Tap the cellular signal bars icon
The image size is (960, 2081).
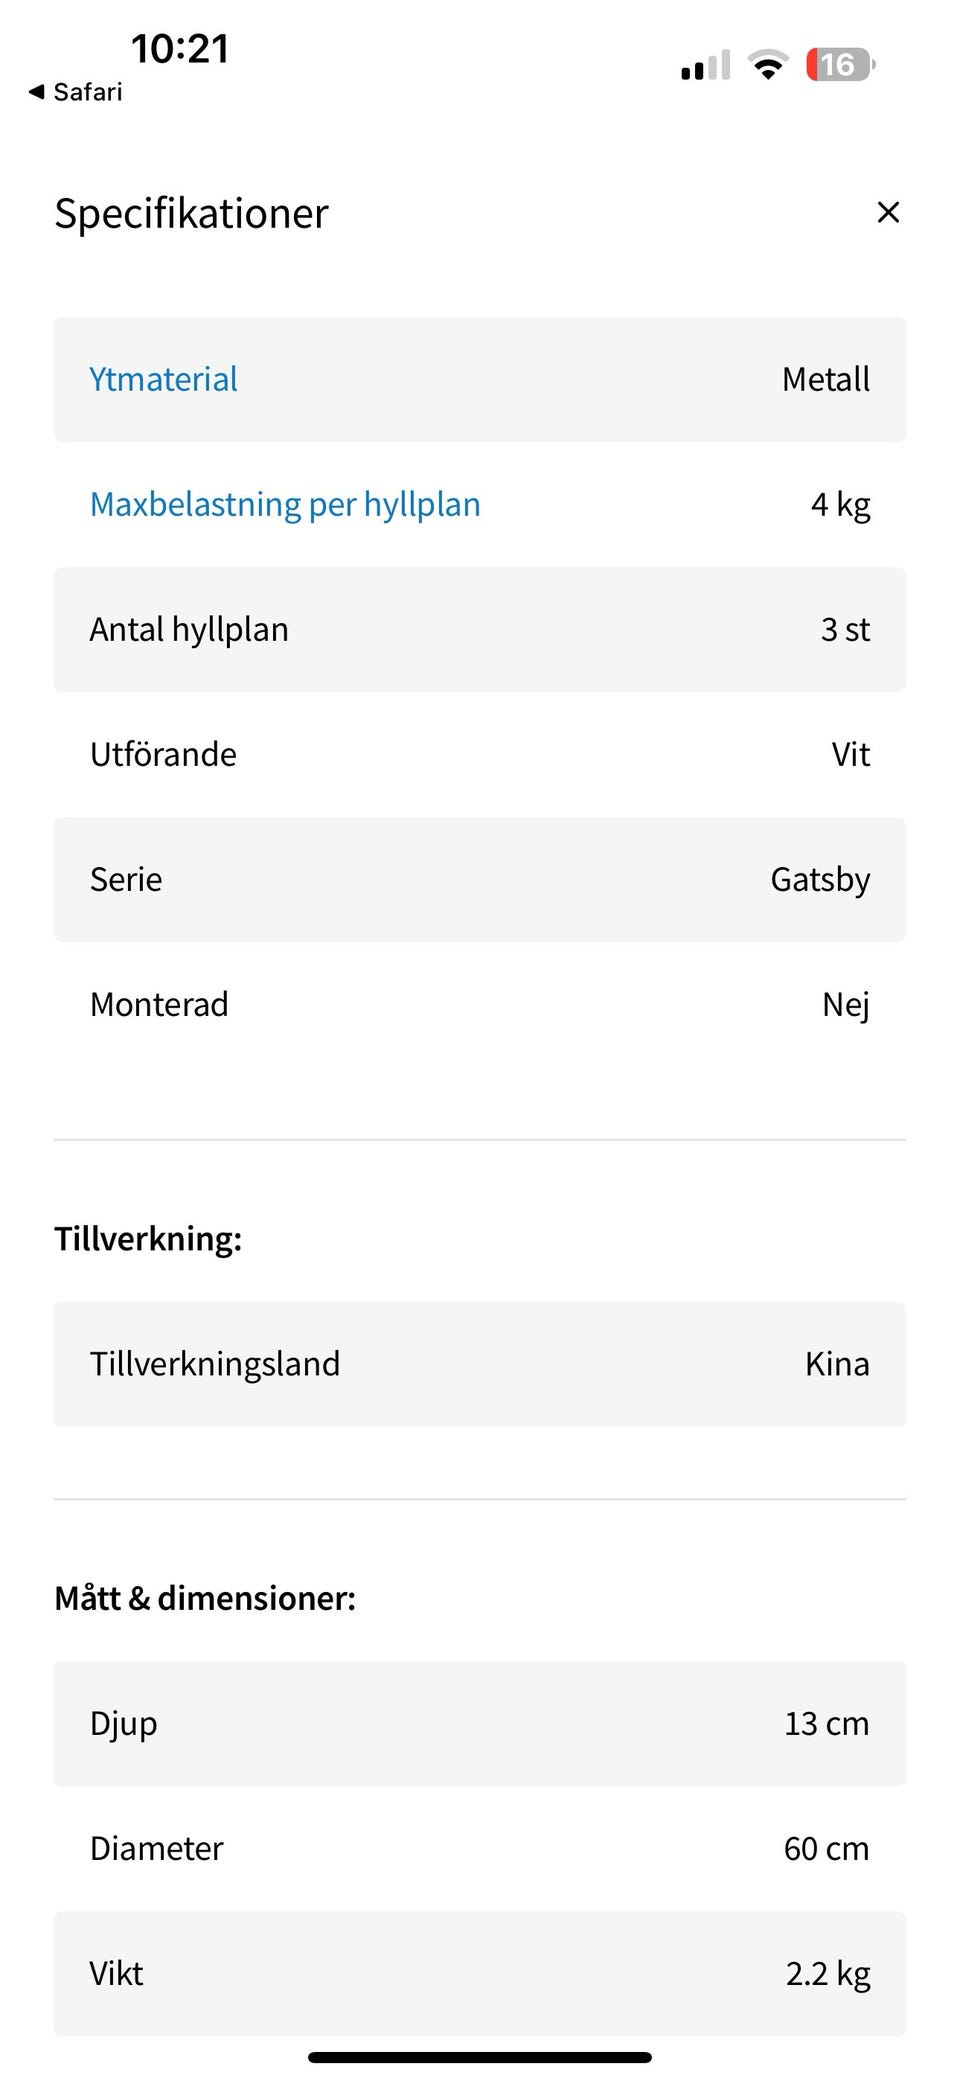[705, 66]
